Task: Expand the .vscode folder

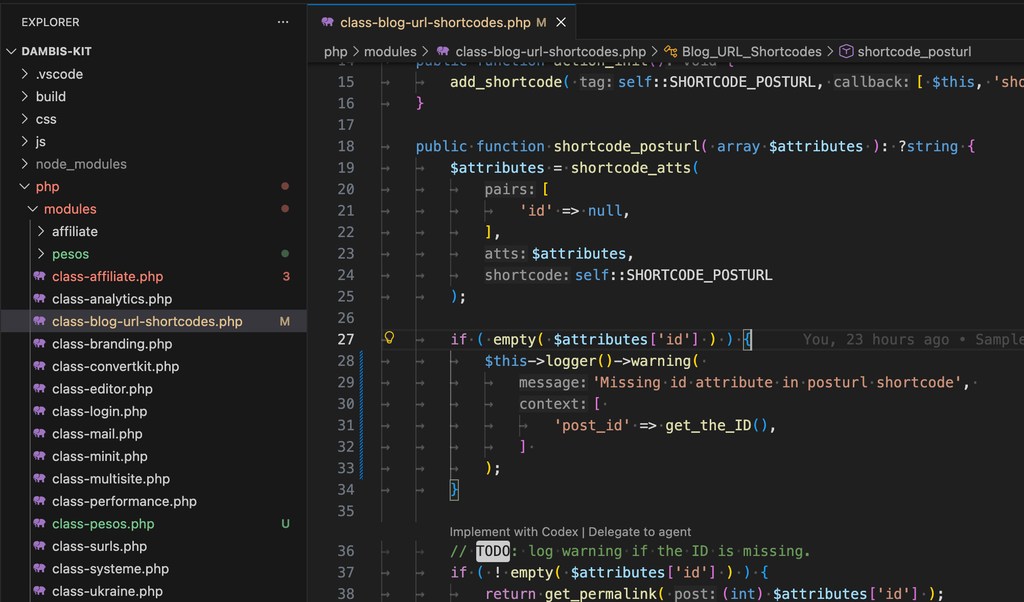Action: tap(25, 74)
